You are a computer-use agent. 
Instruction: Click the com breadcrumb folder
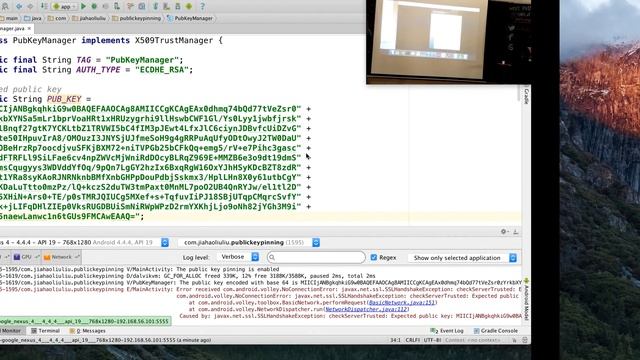(57, 18)
